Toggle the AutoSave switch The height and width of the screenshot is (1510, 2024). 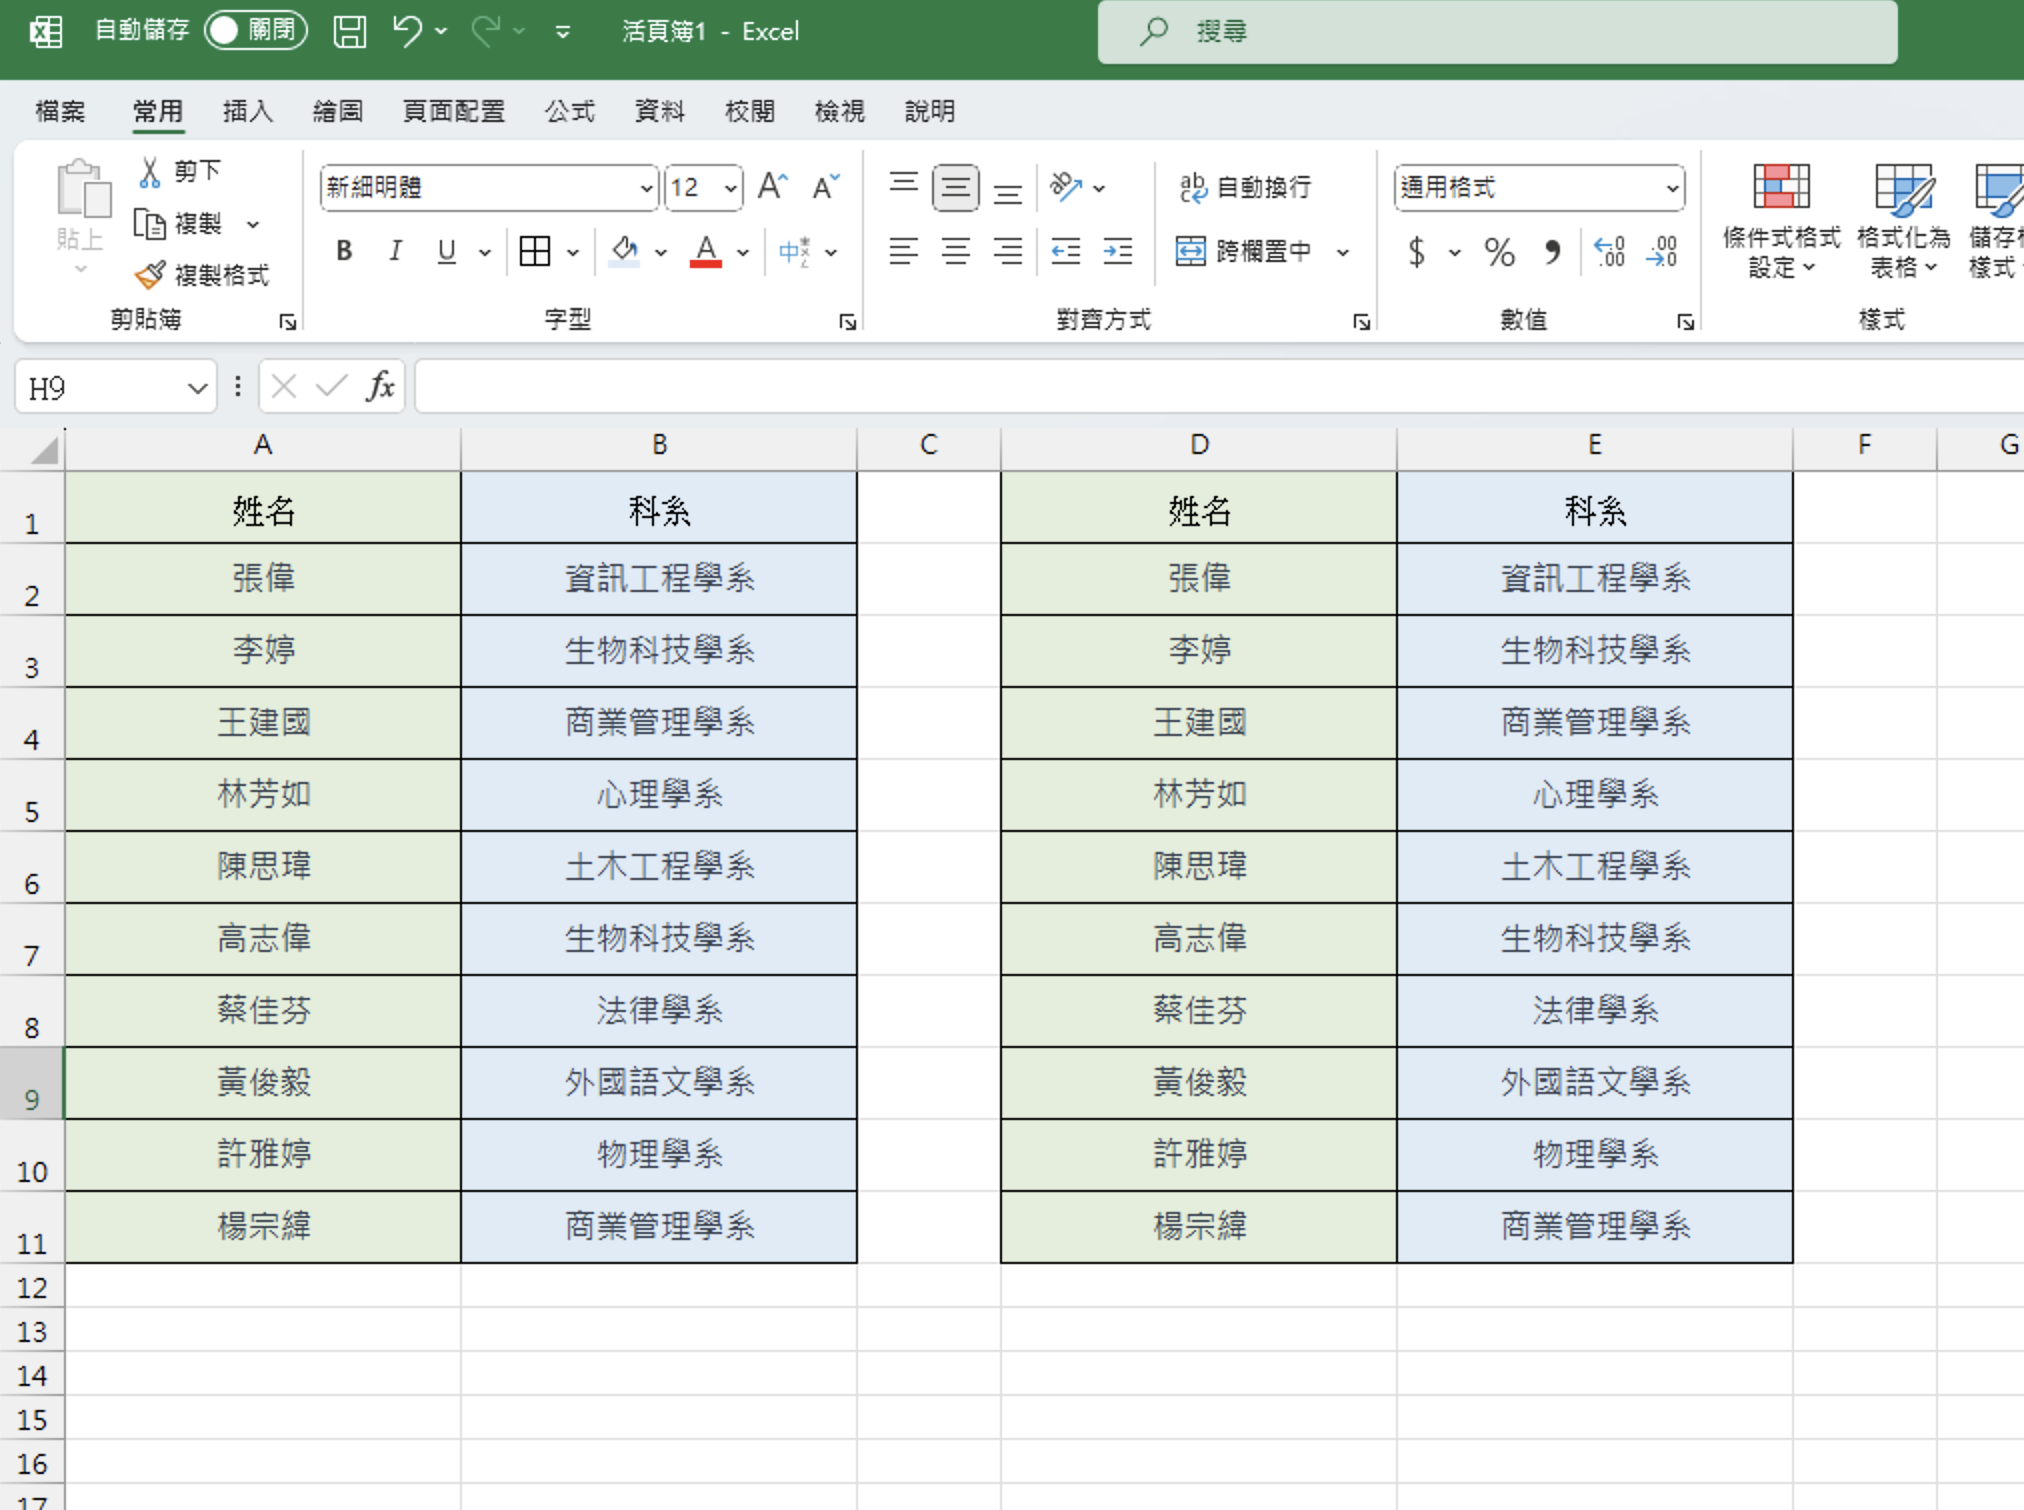click(x=255, y=31)
